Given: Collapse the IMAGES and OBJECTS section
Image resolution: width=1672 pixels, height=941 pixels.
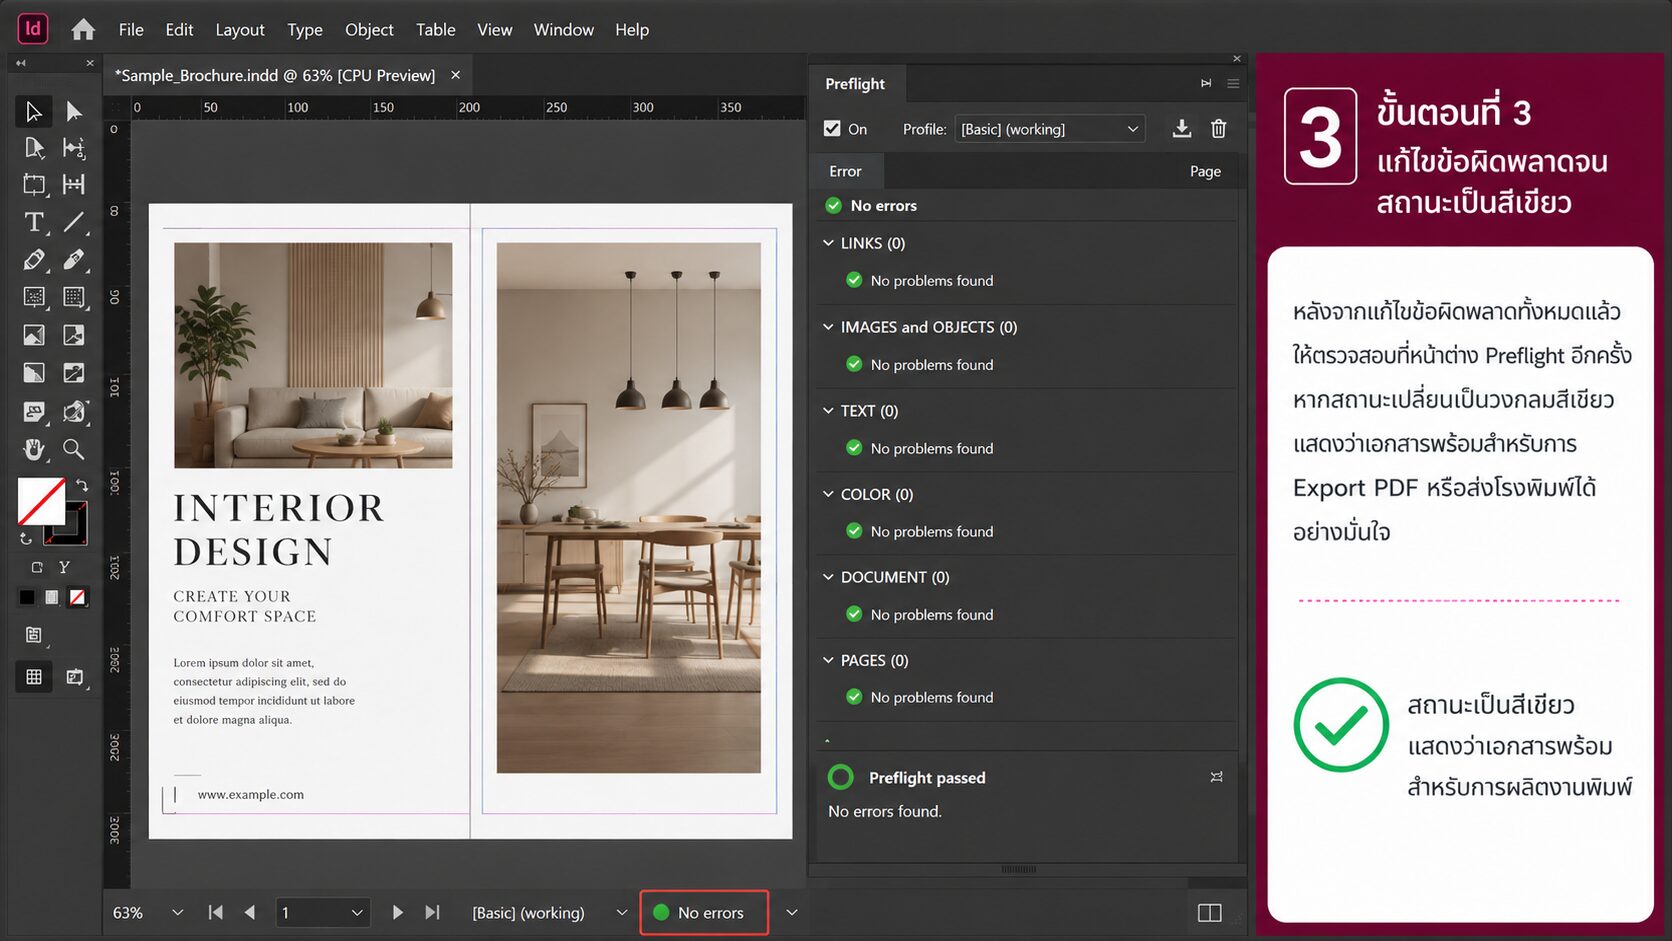Looking at the screenshot, I should [828, 327].
